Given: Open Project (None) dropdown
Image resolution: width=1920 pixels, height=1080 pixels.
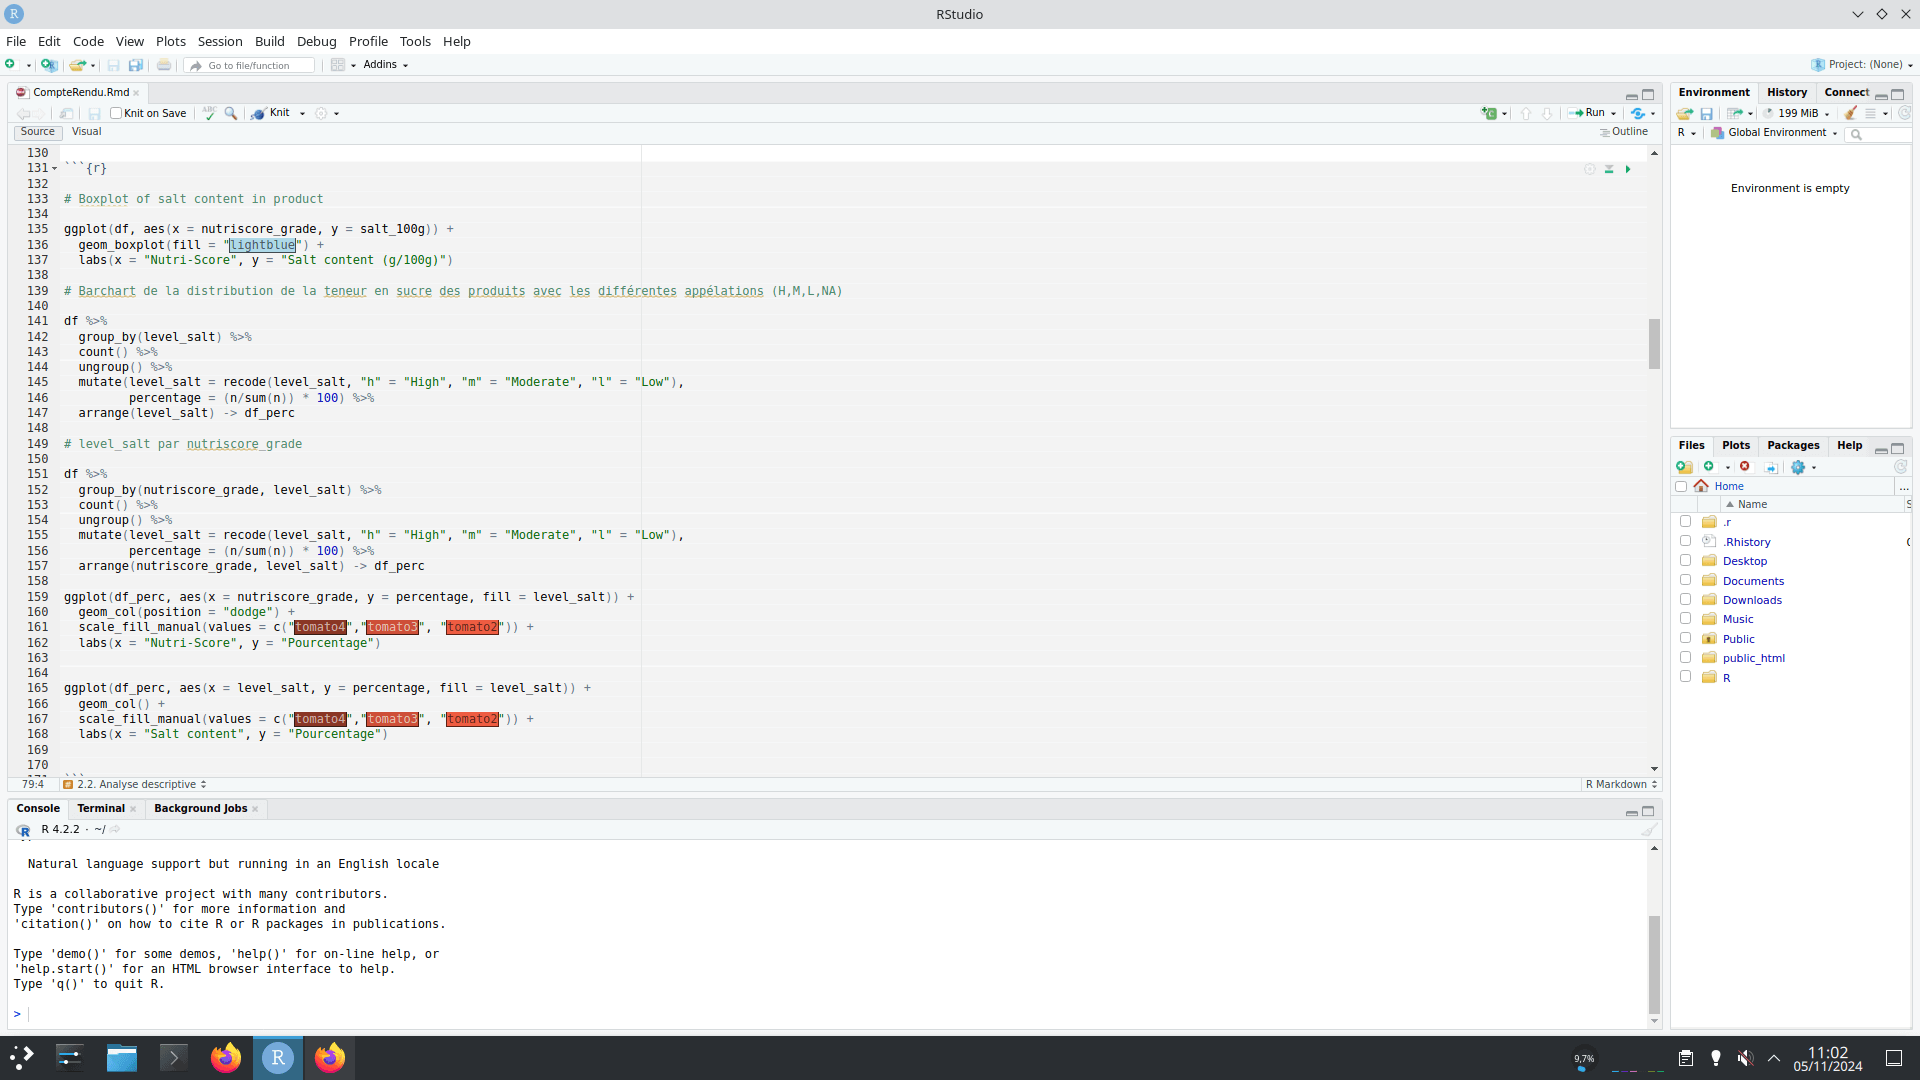Looking at the screenshot, I should pos(1862,65).
